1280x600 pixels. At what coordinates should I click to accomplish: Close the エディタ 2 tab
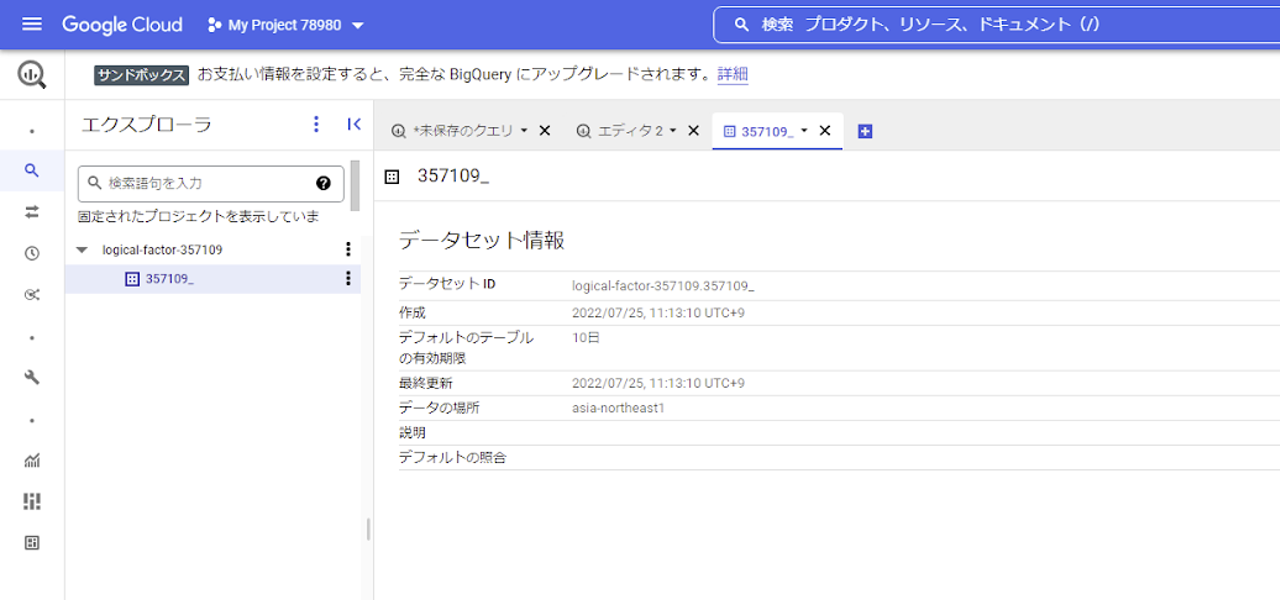point(693,131)
